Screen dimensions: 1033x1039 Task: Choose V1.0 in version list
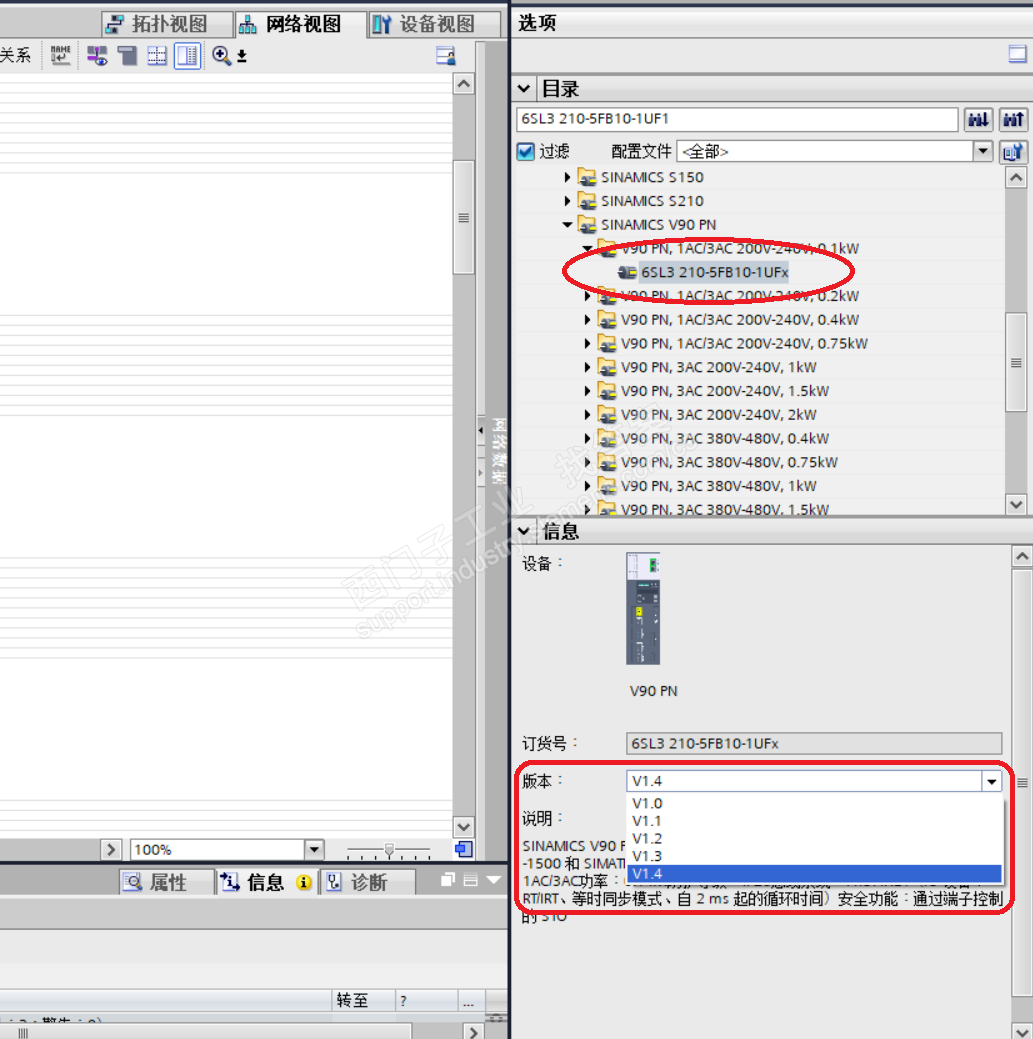(x=814, y=803)
